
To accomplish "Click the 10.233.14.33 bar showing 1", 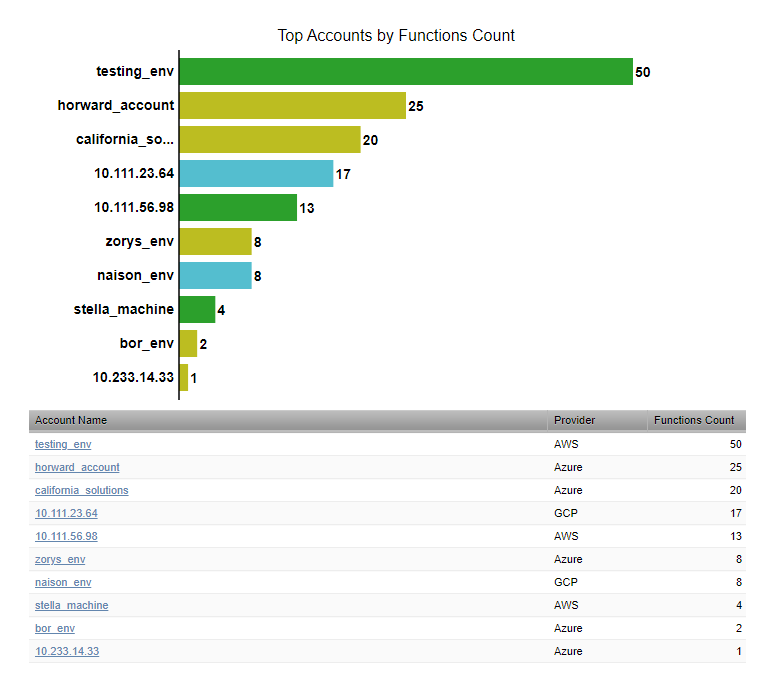I will tap(184, 378).
